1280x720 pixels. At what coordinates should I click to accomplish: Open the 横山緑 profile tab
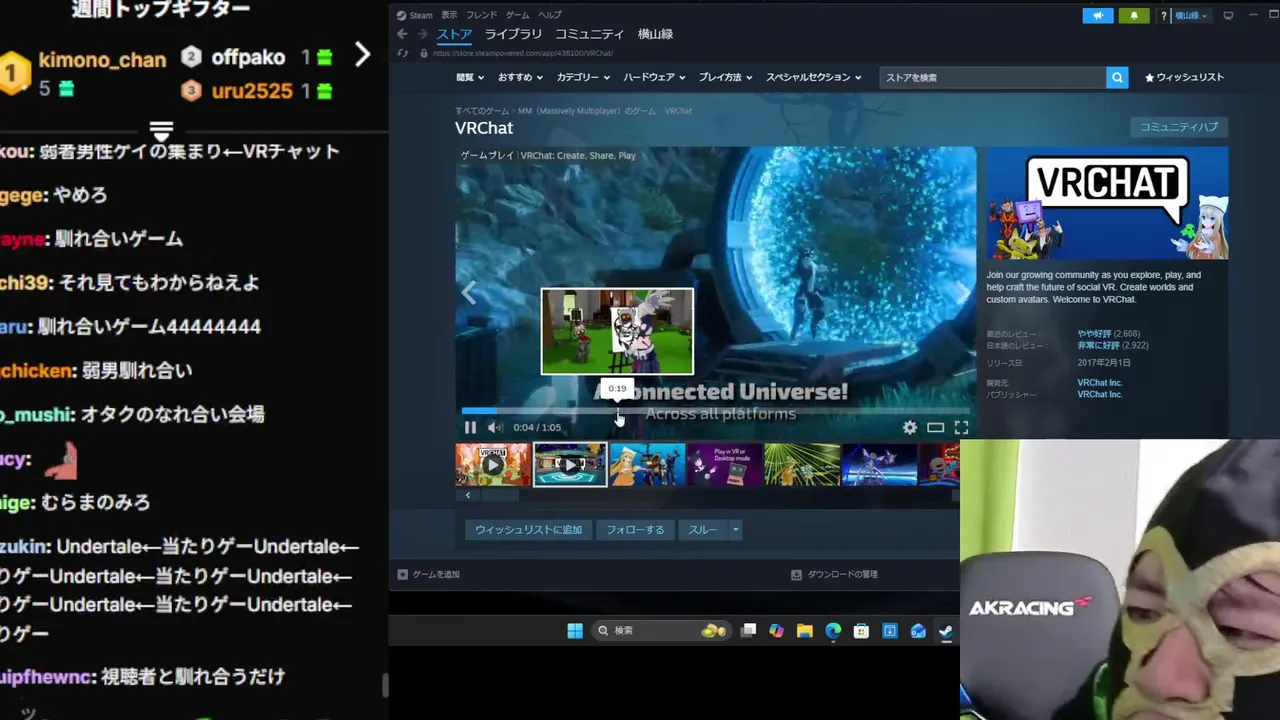coord(656,34)
